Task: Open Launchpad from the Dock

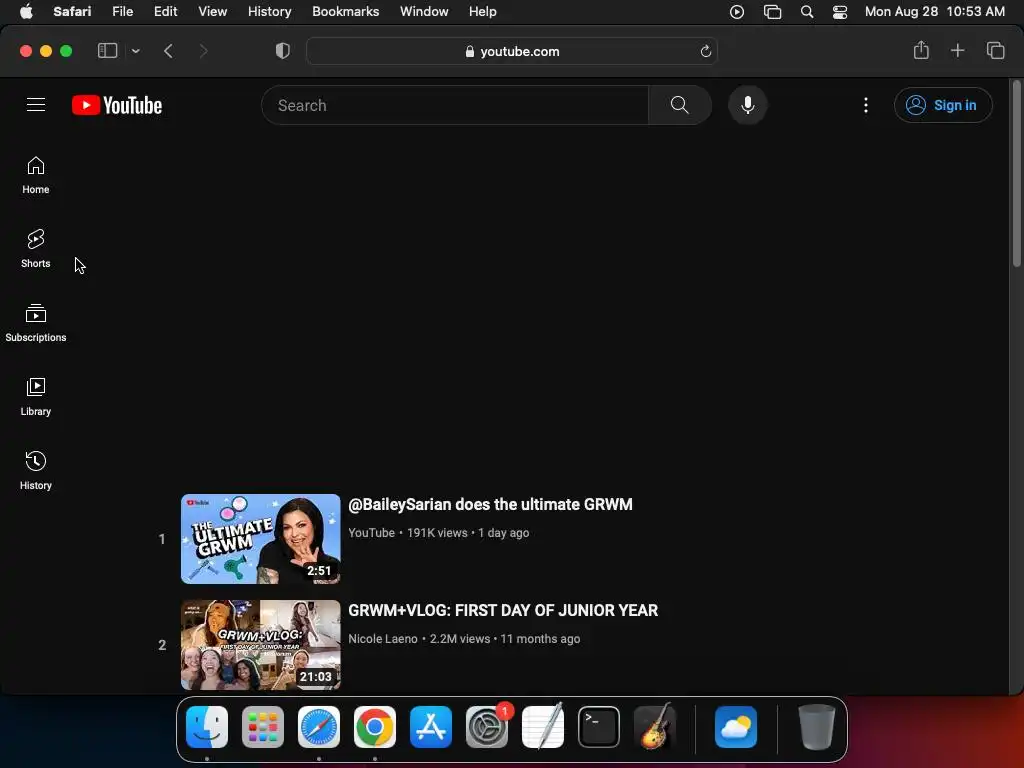Action: click(263, 727)
